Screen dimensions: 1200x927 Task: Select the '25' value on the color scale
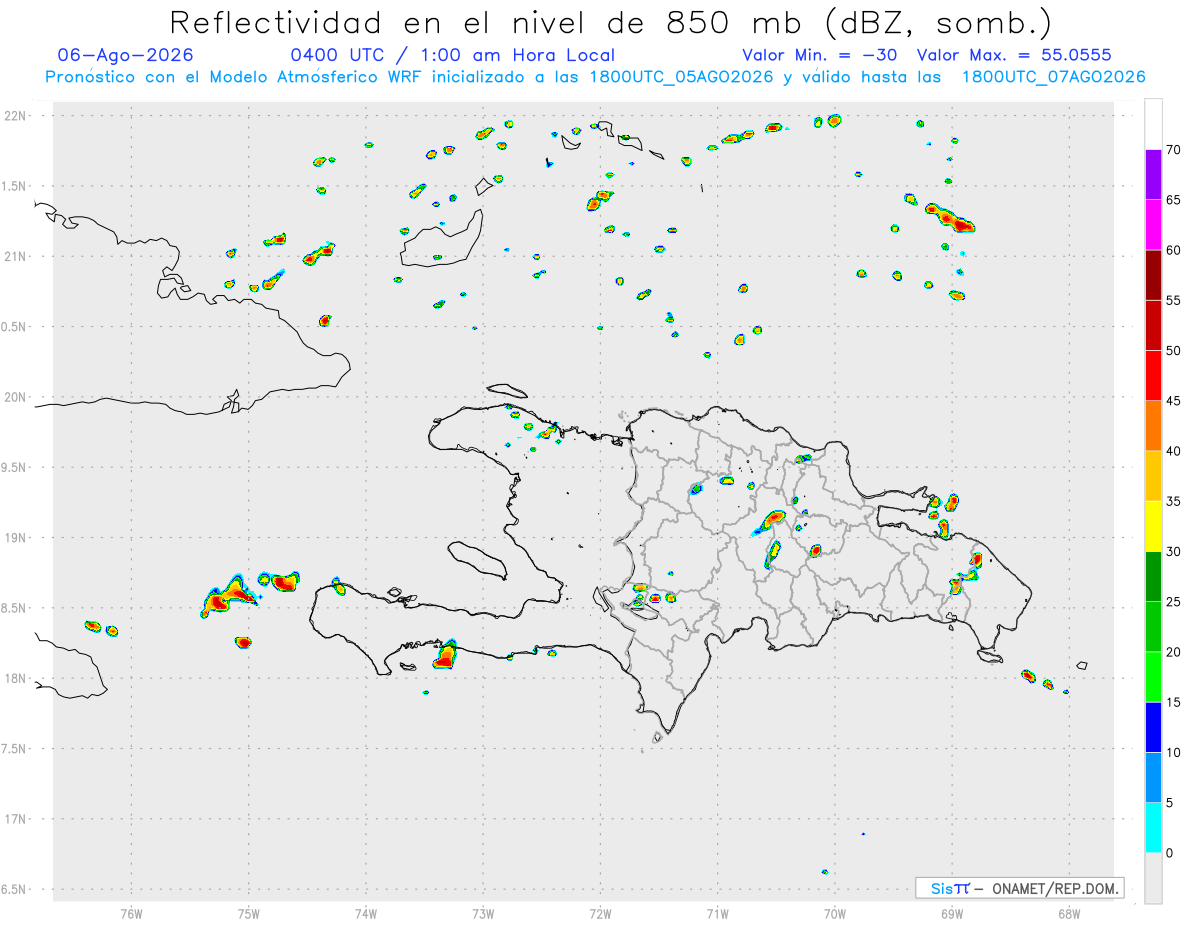point(1173,602)
